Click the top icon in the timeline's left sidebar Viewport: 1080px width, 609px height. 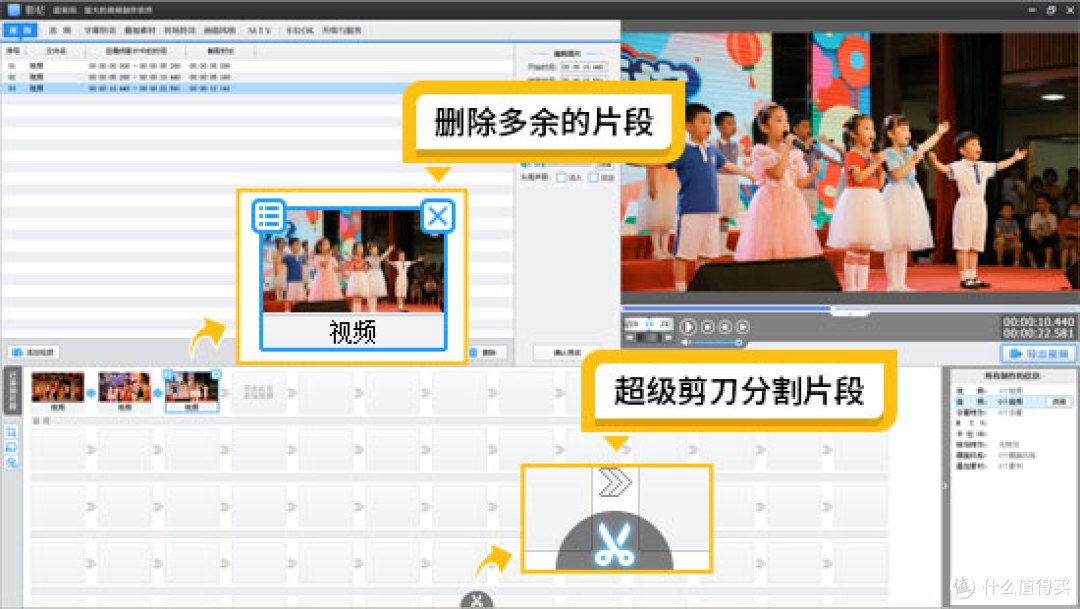click(x=11, y=432)
